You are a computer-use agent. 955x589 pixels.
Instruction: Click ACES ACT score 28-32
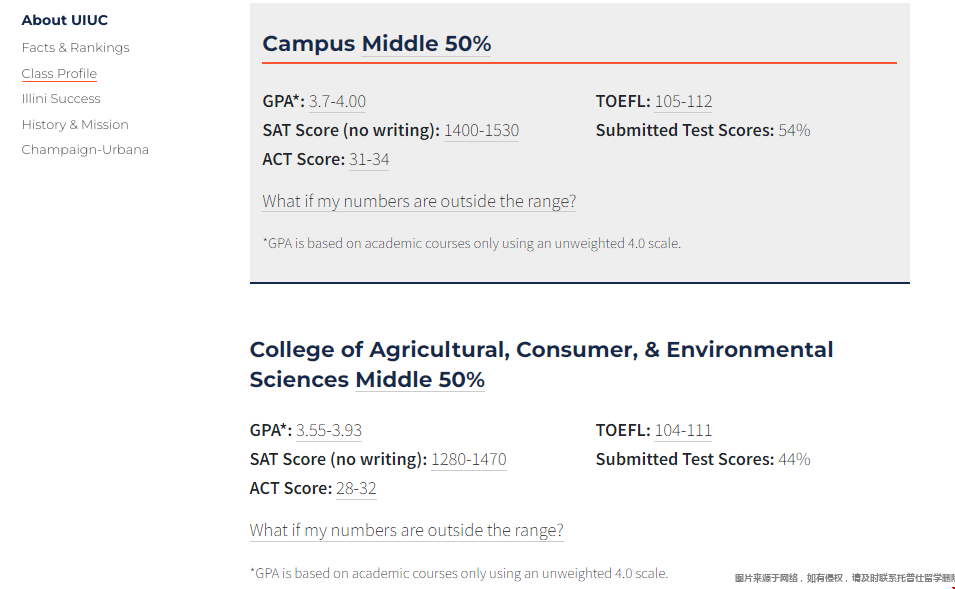tap(356, 488)
